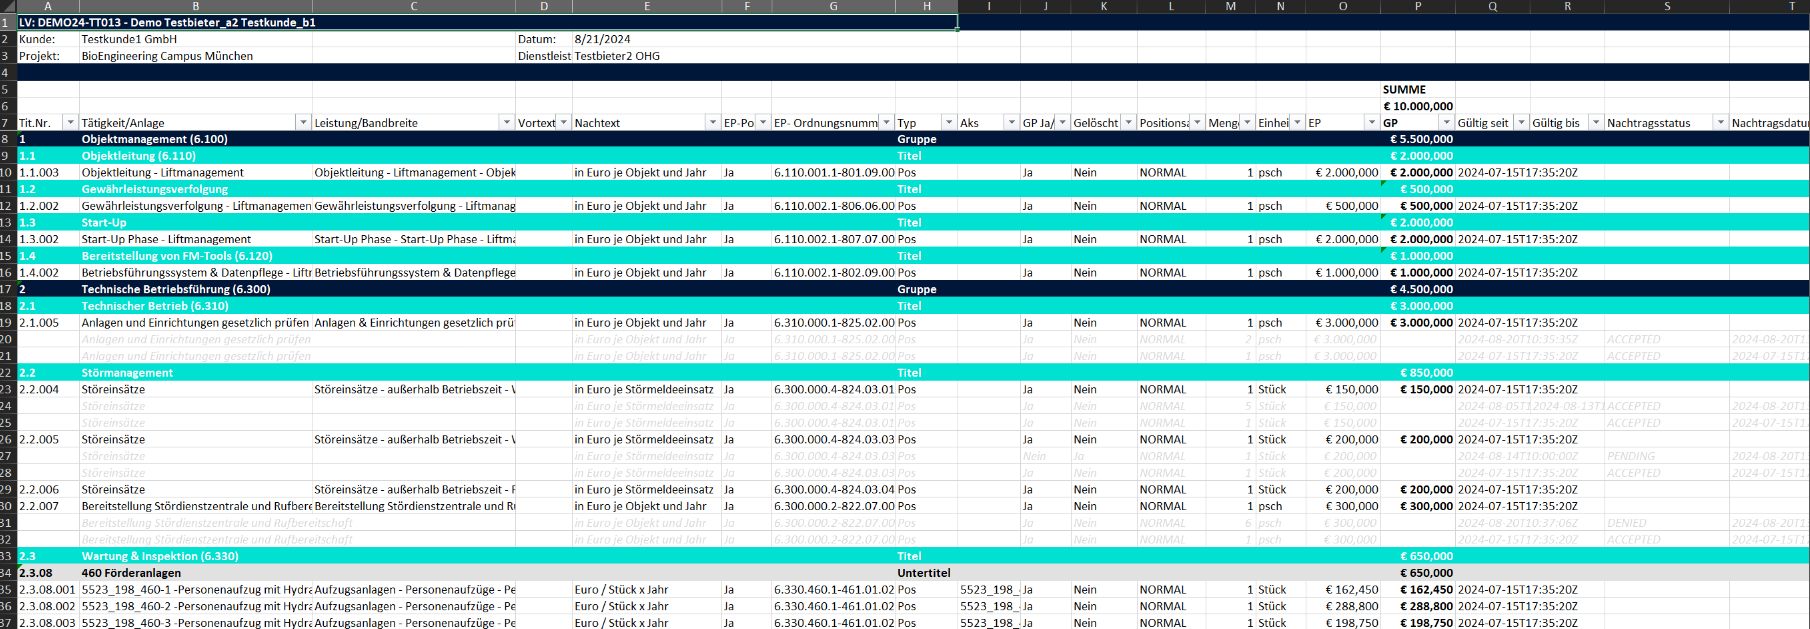This screenshot has height=629, width=1810.
Task: Open the Gültig seit filter dropdown
Action: (x=1521, y=123)
